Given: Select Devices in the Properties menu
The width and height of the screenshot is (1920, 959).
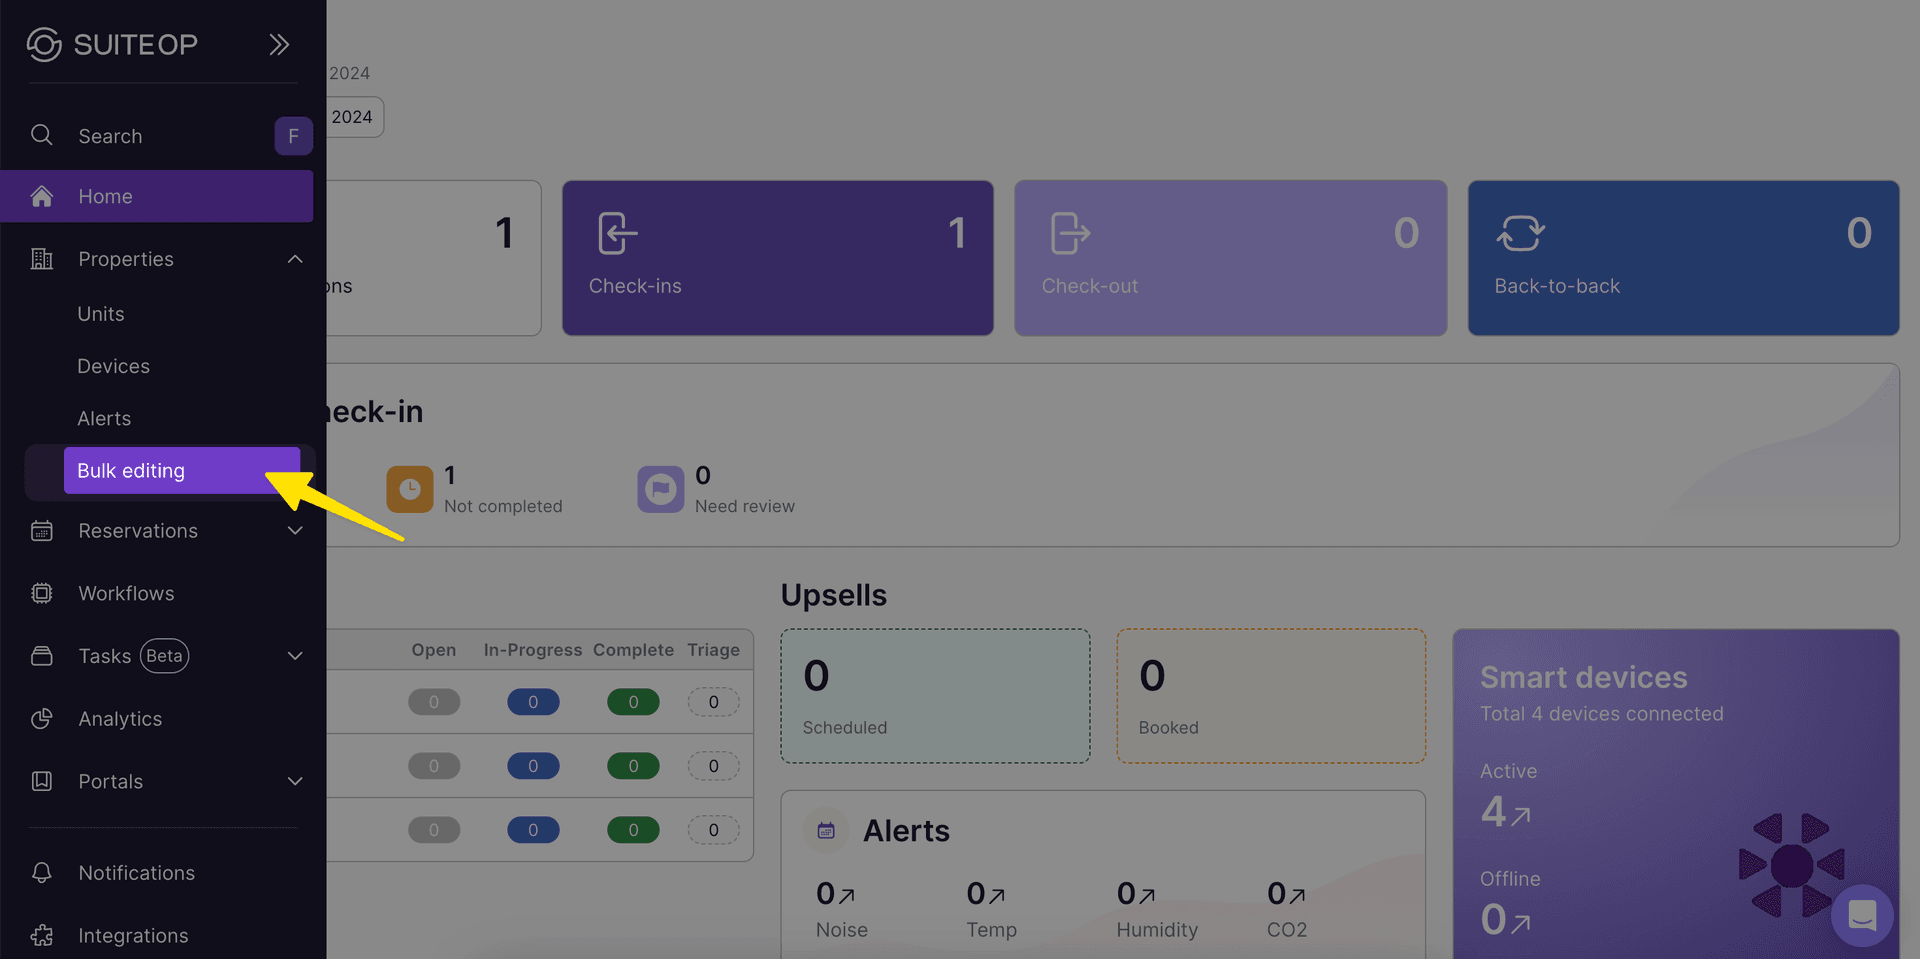Looking at the screenshot, I should tap(113, 366).
